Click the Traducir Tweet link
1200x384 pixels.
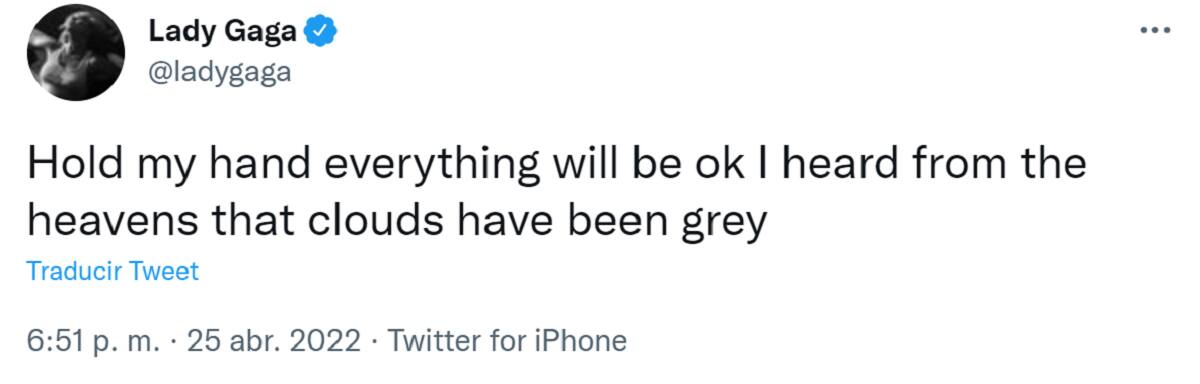pyautogui.click(x=113, y=272)
